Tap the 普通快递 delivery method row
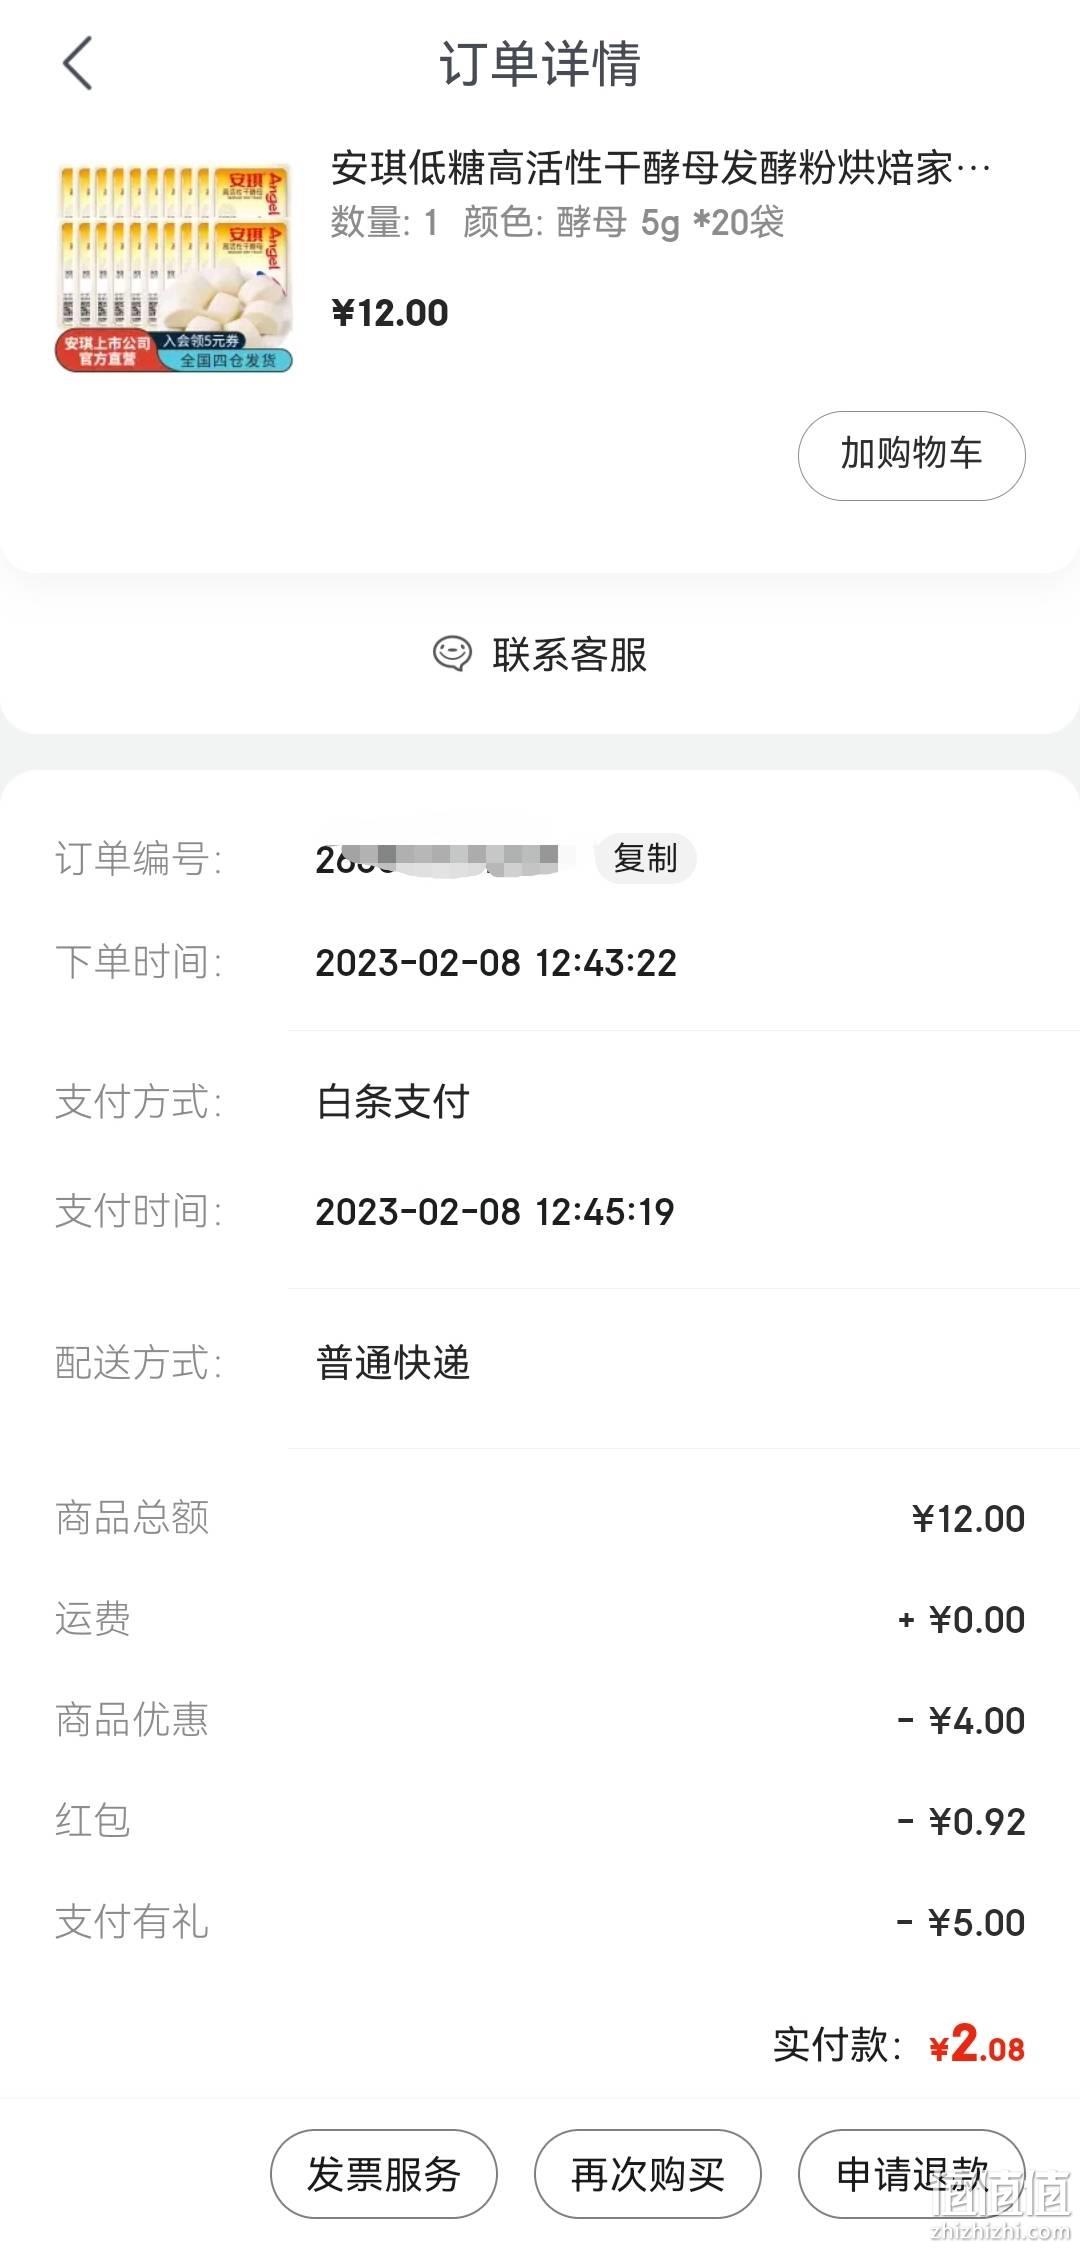Image resolution: width=1080 pixels, height=2249 pixels. [540, 1362]
